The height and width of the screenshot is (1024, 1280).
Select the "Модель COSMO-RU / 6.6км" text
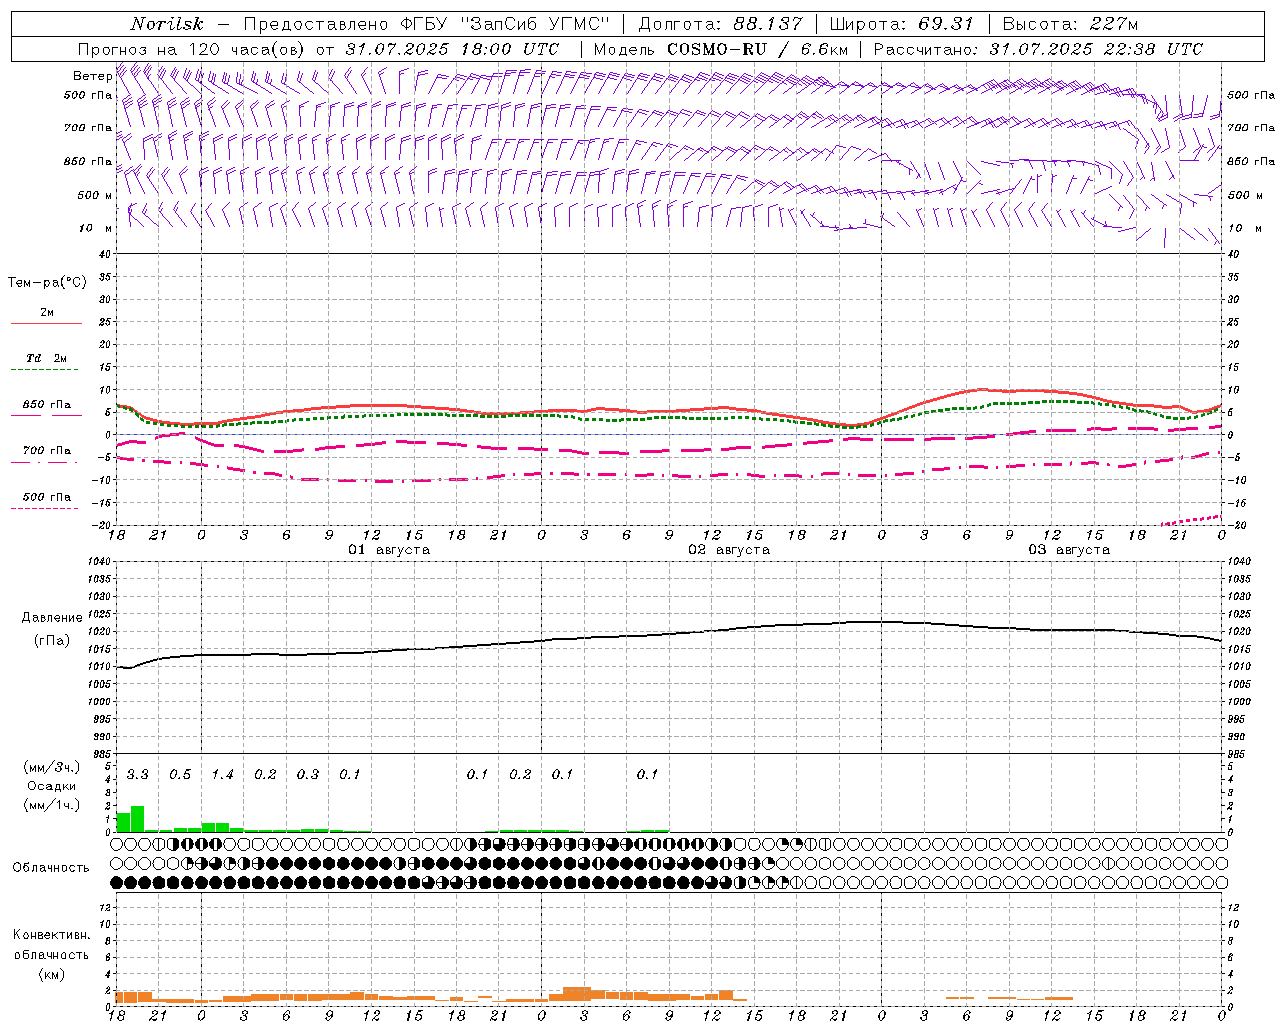coord(720,49)
